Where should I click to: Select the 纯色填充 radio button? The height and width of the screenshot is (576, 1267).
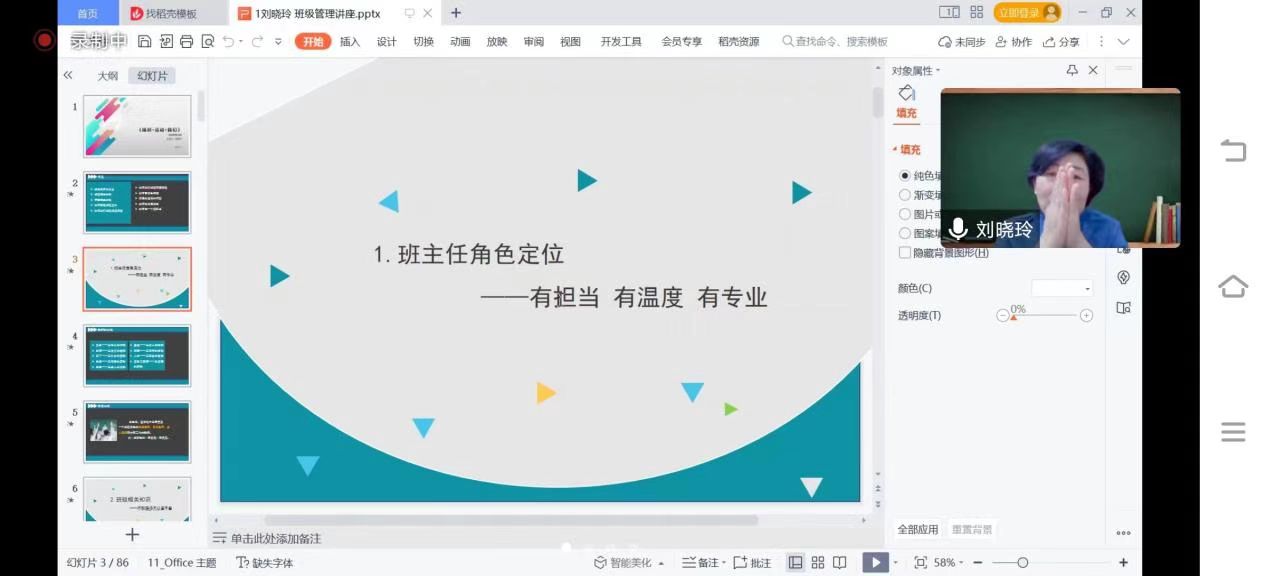coord(905,176)
